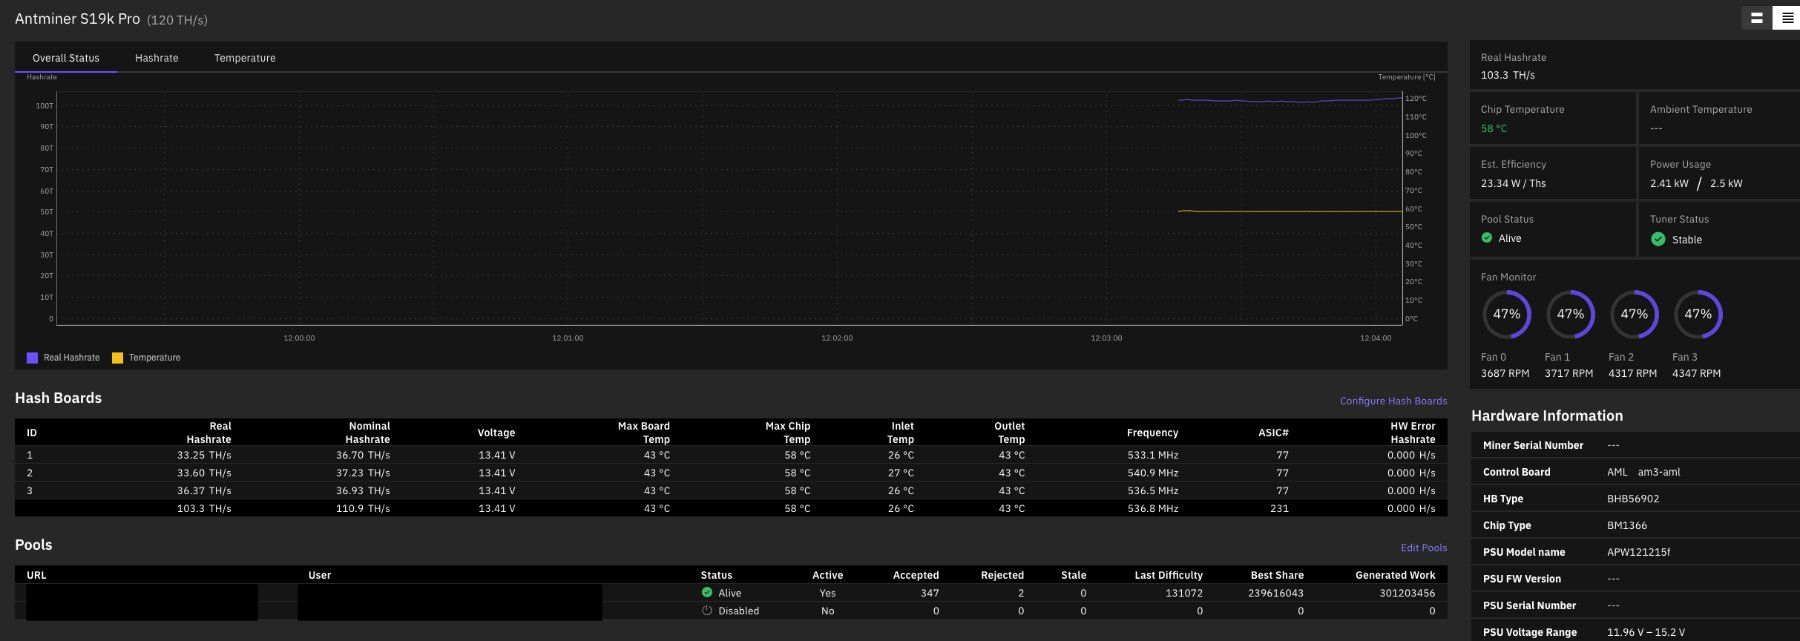This screenshot has width=1800, height=641.
Task: Click Chip Temperature value 58 °C
Action: click(1494, 129)
